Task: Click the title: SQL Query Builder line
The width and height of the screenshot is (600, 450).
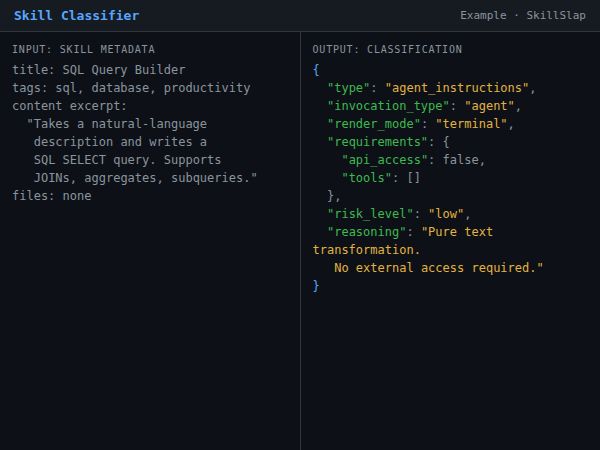Action: (x=99, y=70)
